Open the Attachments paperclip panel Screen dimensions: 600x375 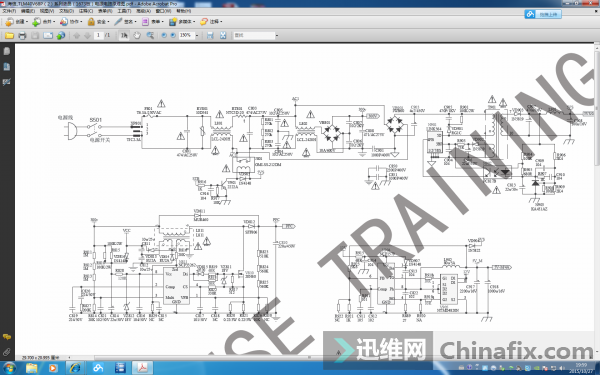(7, 351)
